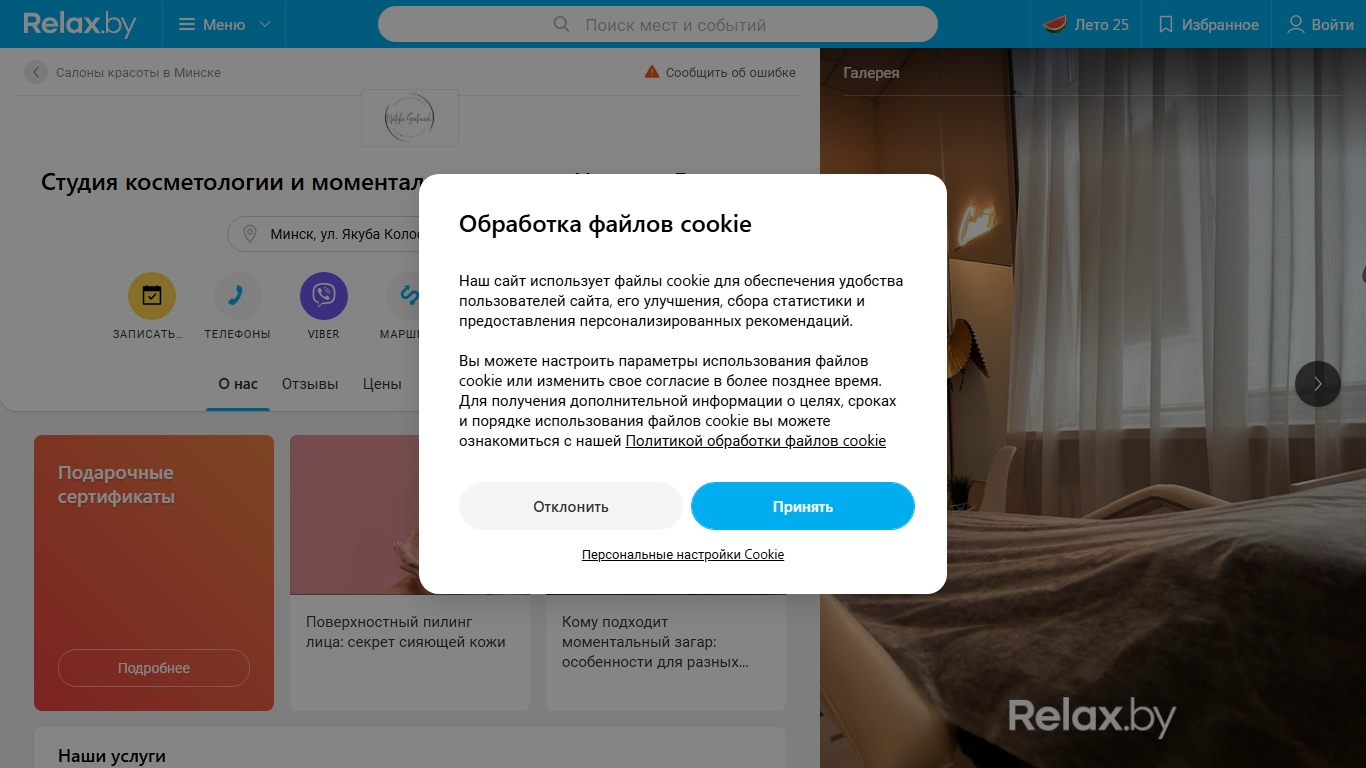Decline cookies with Отклонить button
This screenshot has height=768, width=1366.
[571, 506]
